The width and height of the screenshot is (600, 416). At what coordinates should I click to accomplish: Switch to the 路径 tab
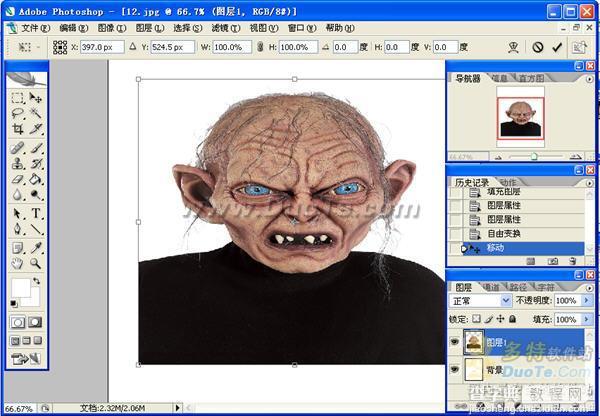tap(518, 287)
